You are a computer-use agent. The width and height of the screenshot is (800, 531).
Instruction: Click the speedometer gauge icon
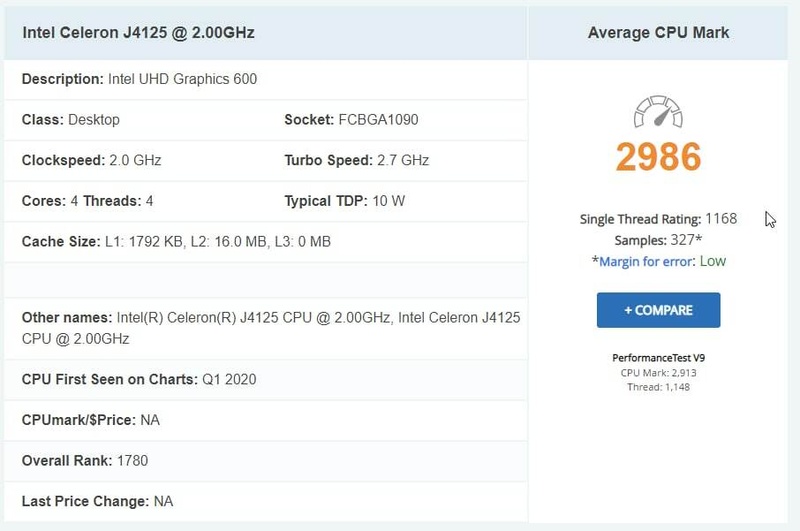tap(658, 111)
